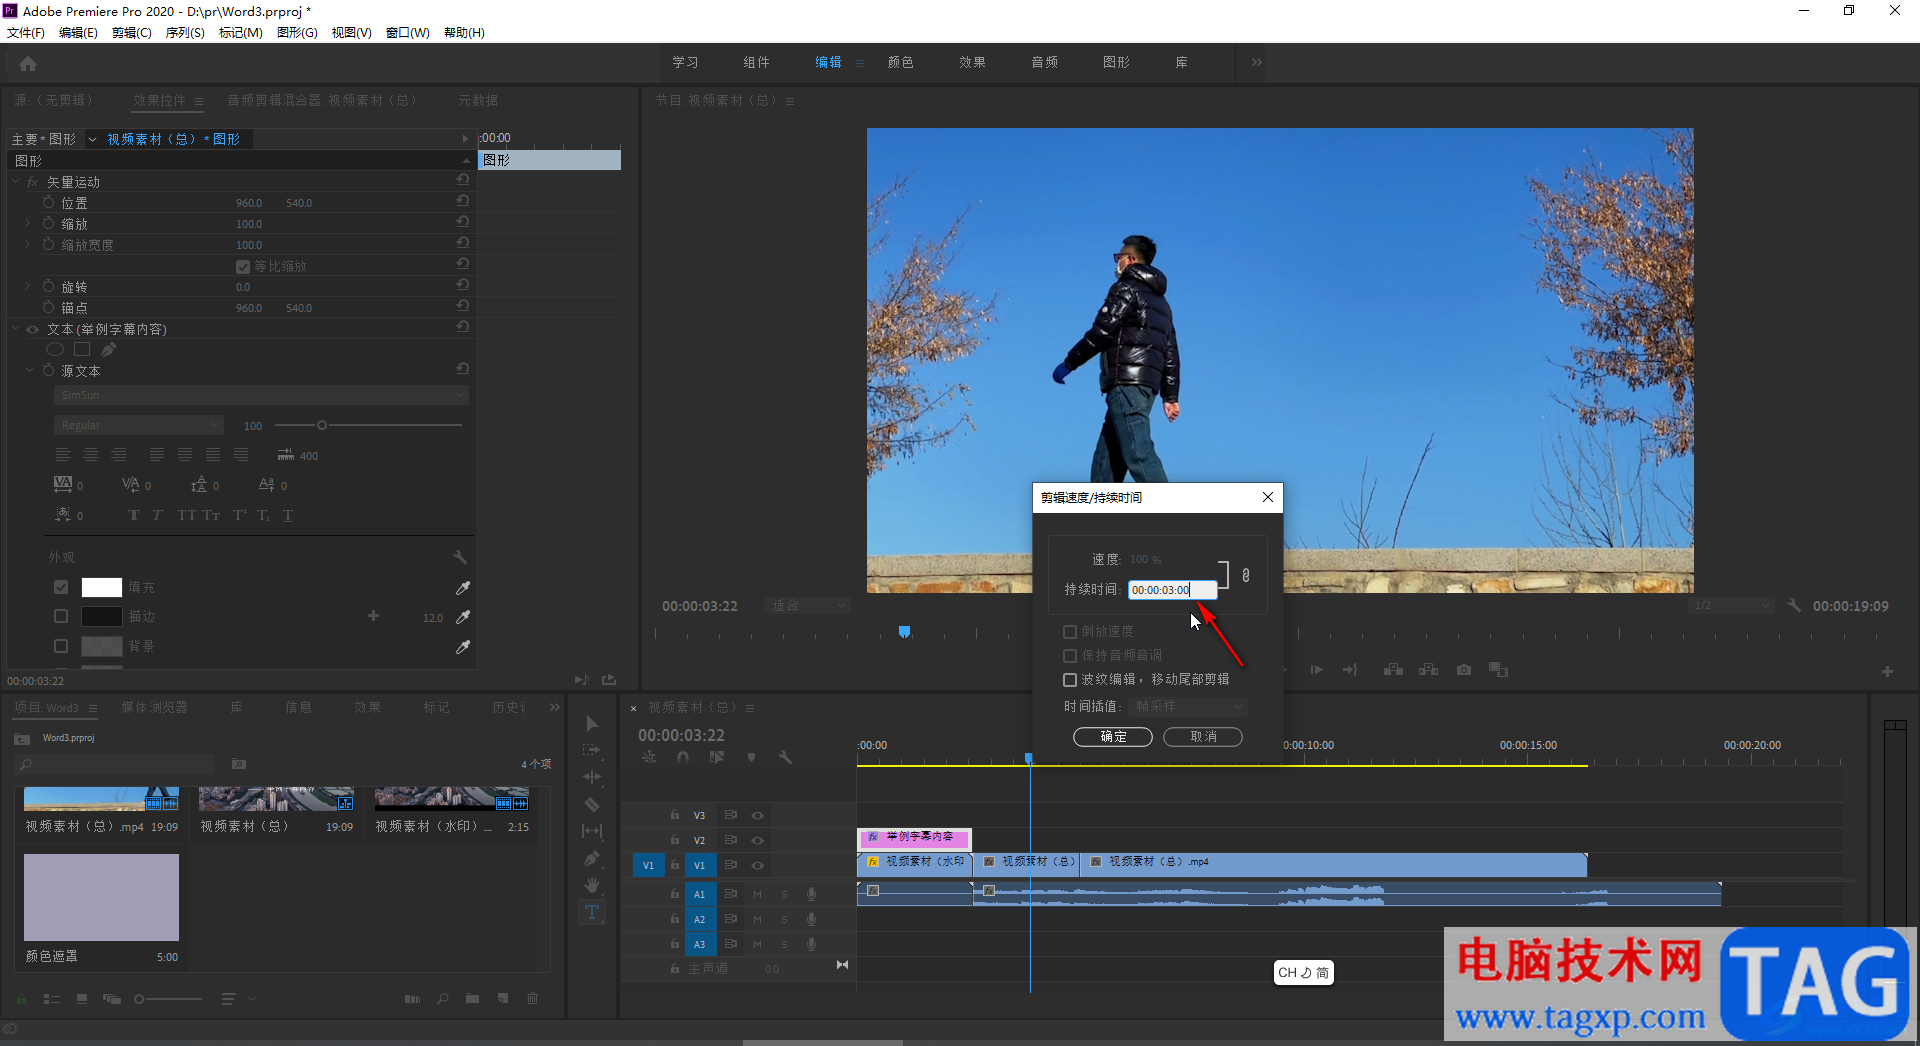Screen dimensions: 1920x1046
Task: Open the File menu
Action: pos(26,33)
